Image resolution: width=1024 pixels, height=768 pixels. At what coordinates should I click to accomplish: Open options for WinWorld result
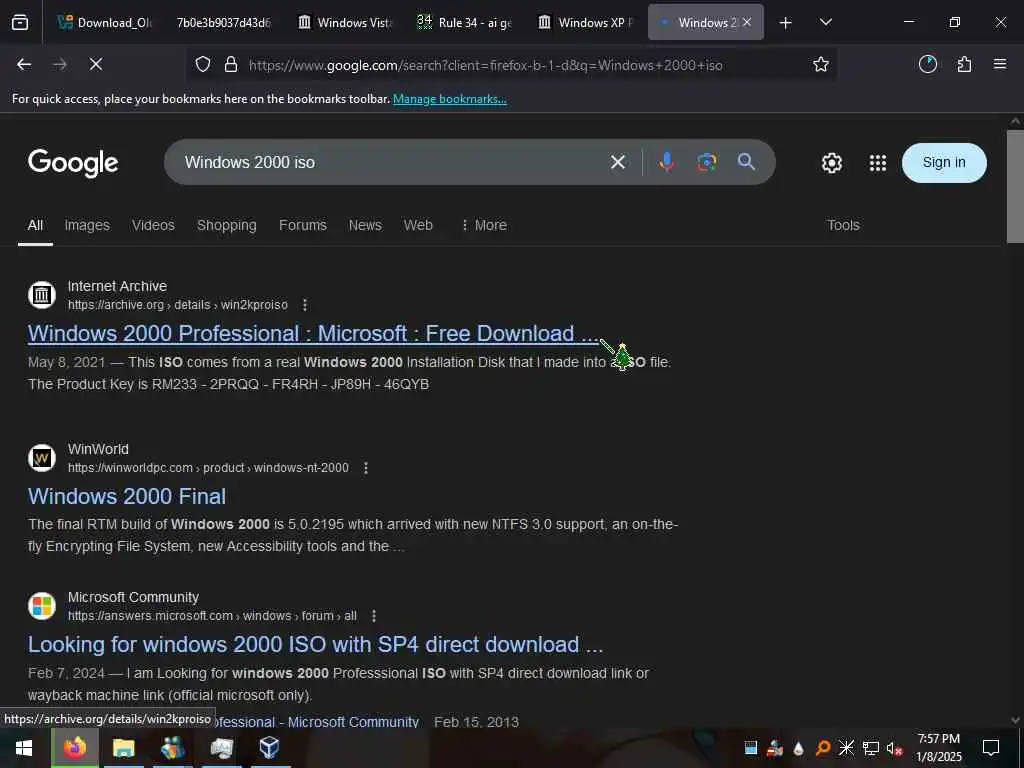pos(366,468)
